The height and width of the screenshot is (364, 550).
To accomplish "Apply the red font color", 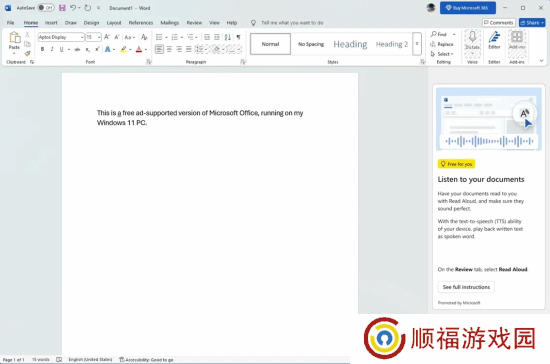I will [x=139, y=49].
